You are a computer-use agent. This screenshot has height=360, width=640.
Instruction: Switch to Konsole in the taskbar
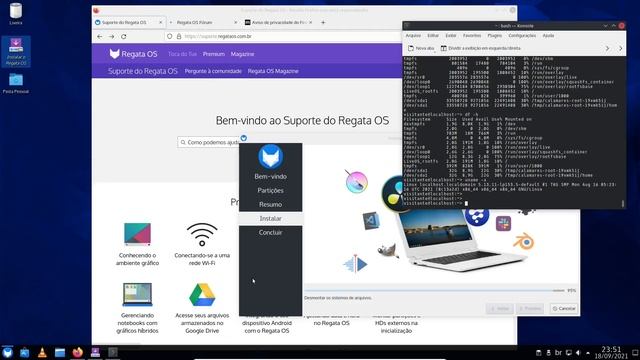(x=113, y=353)
